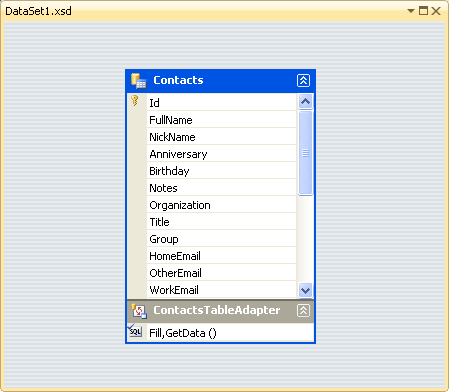Viewport: 449px width, 392px height.
Task: Open the DataSet1.xsd window dropdown arrow
Action: click(x=411, y=11)
